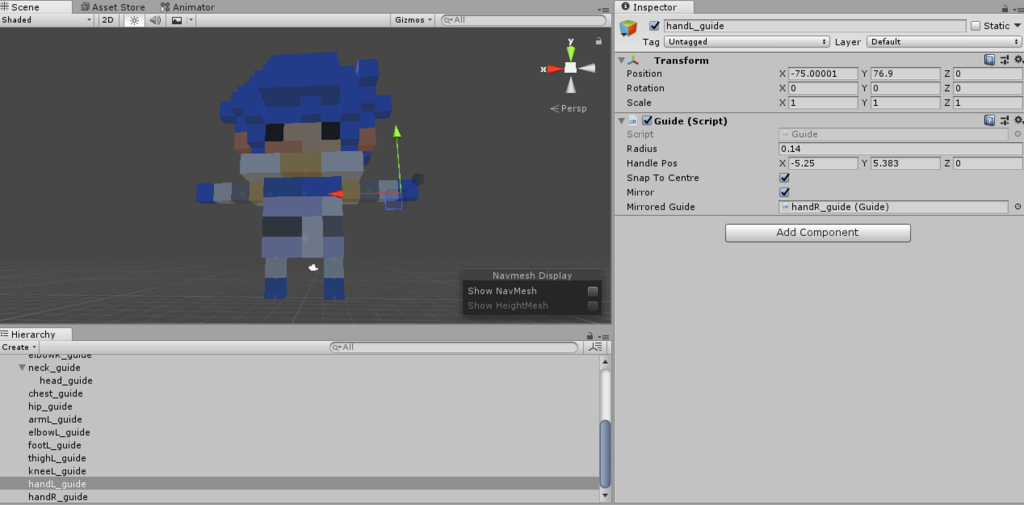The height and width of the screenshot is (505, 1024).
Task: Click the Add Component button
Action: [818, 233]
